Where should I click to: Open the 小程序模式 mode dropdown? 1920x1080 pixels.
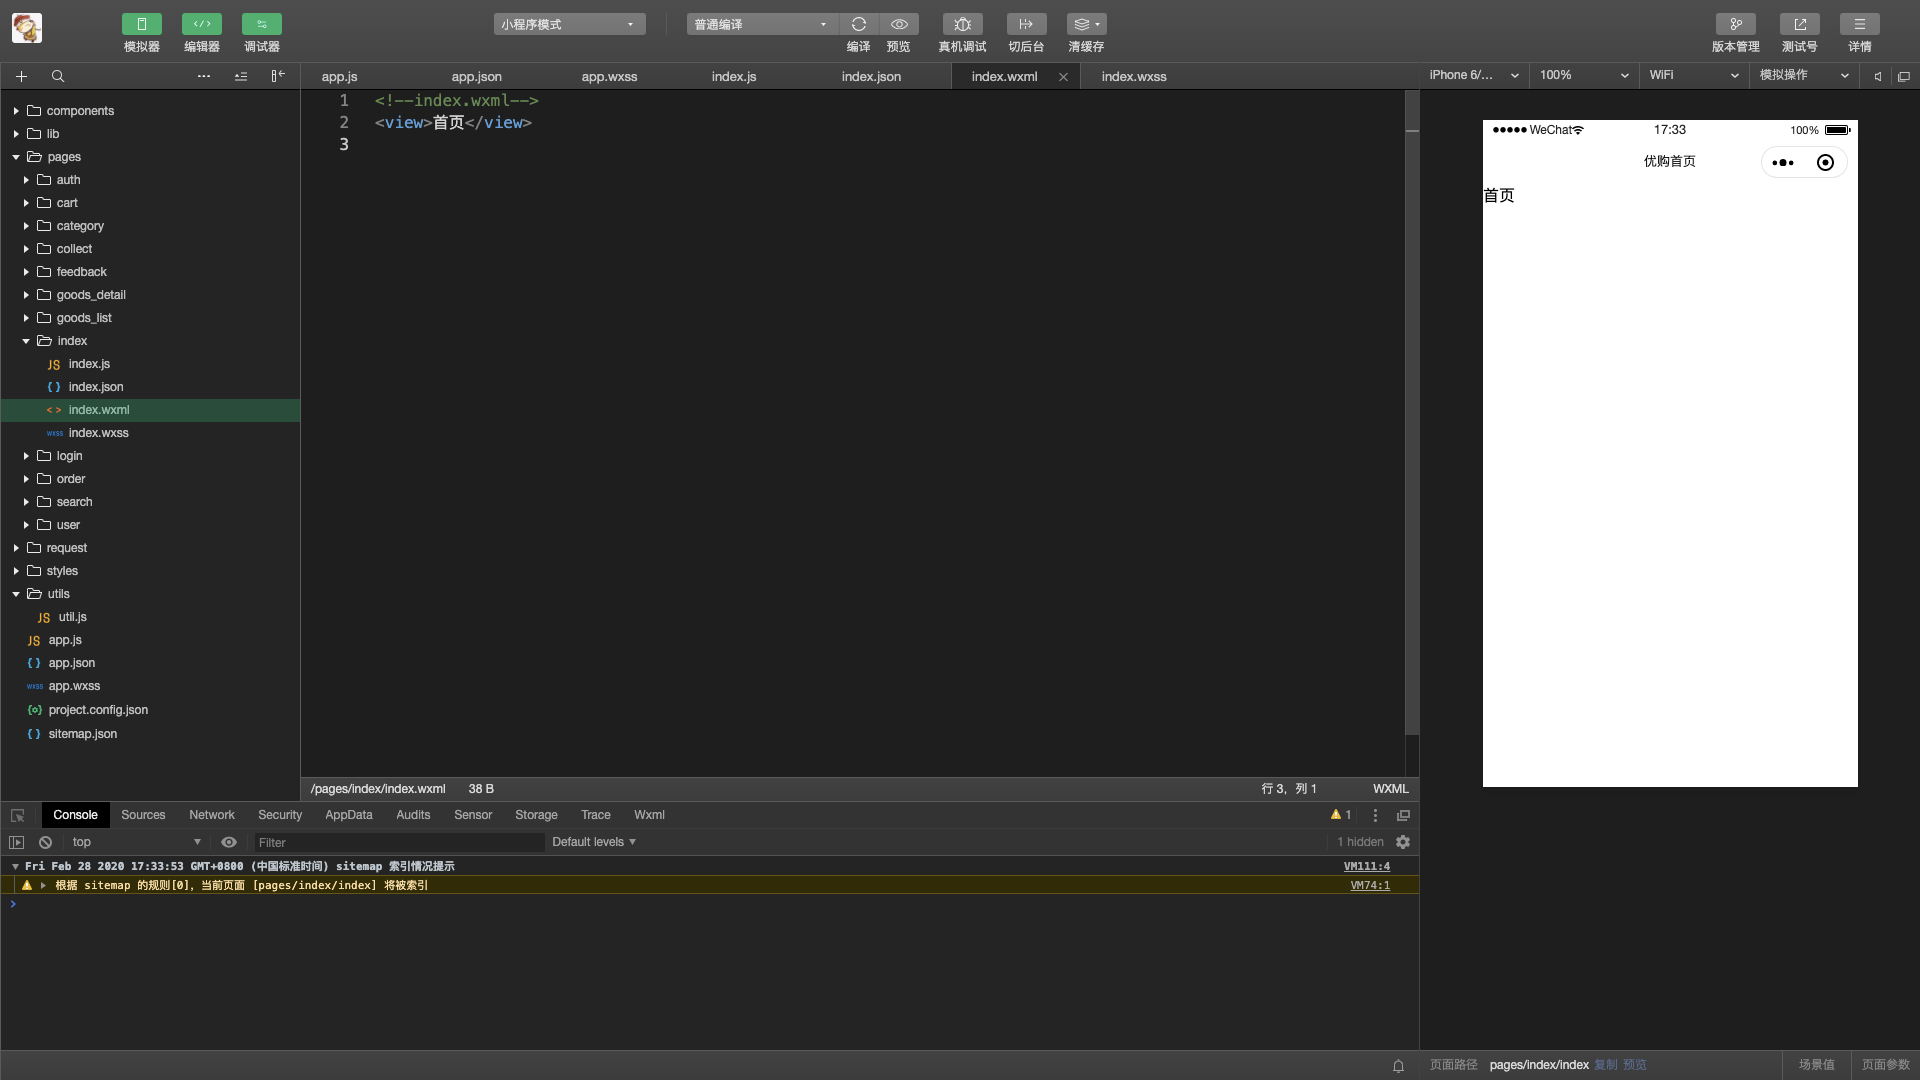568,24
